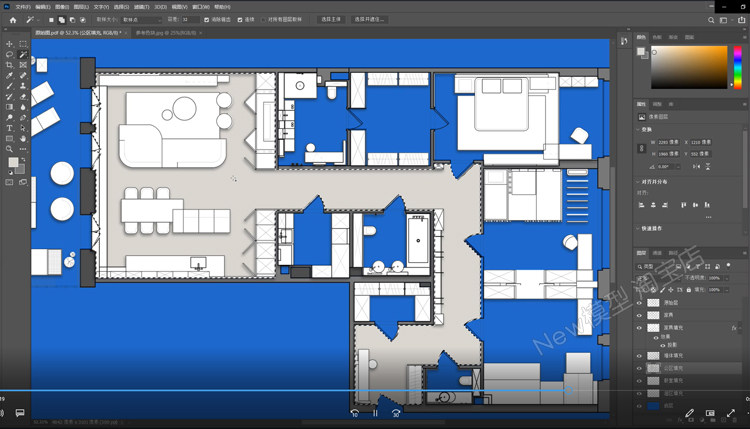Select the Zoom tool
Image resolution: width=750 pixels, height=429 pixels.
[x=10, y=149]
